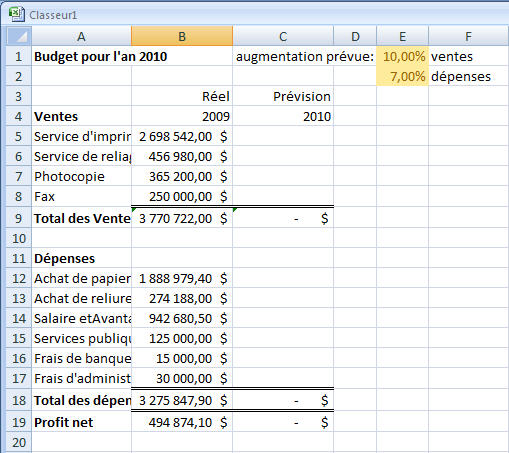Screen dimensions: 509x453
Task: Click the "Fax" cell
Action: 82,196
